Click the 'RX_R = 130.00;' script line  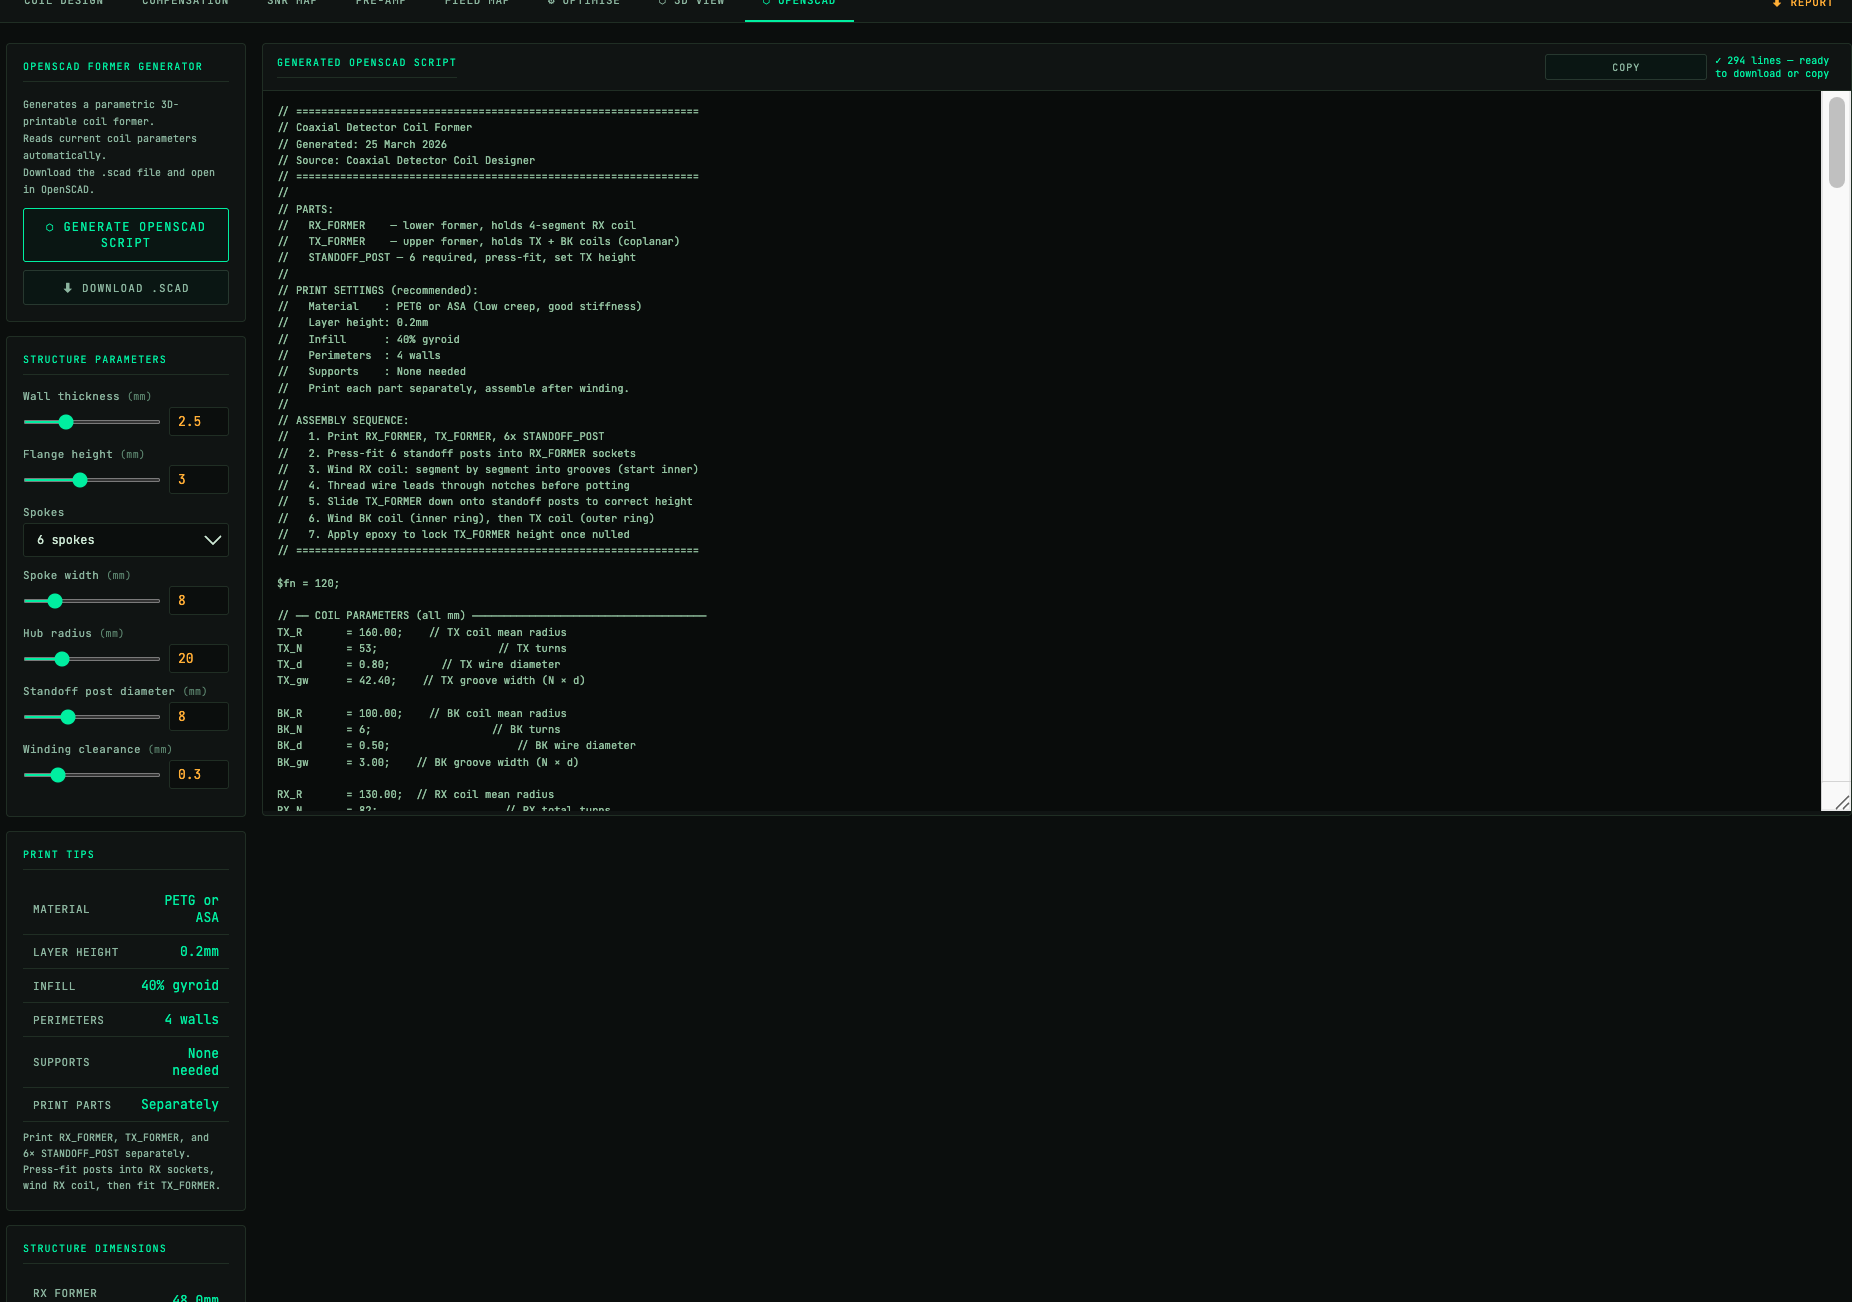click(416, 795)
